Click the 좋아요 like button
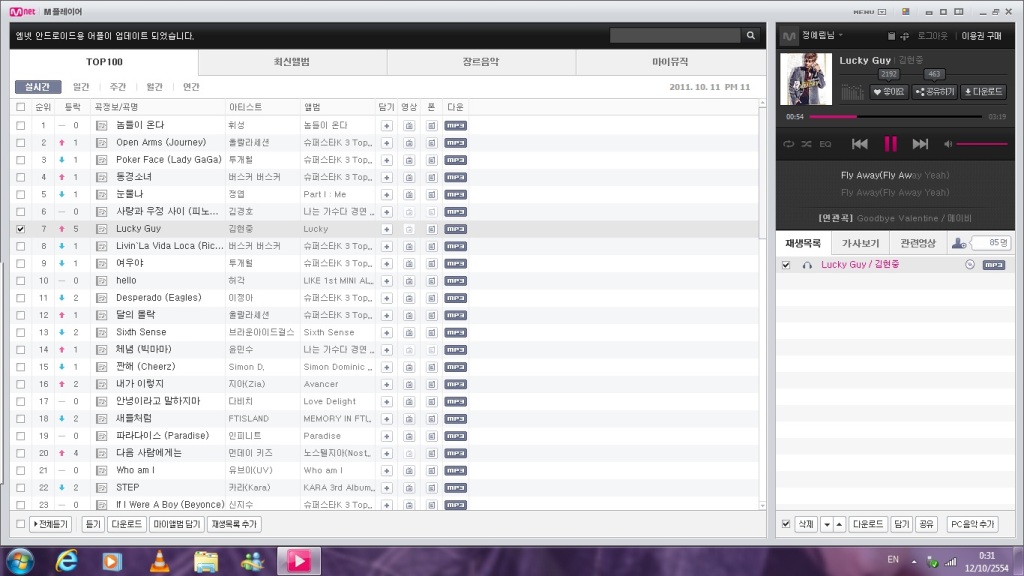This screenshot has width=1024, height=576. click(x=889, y=92)
